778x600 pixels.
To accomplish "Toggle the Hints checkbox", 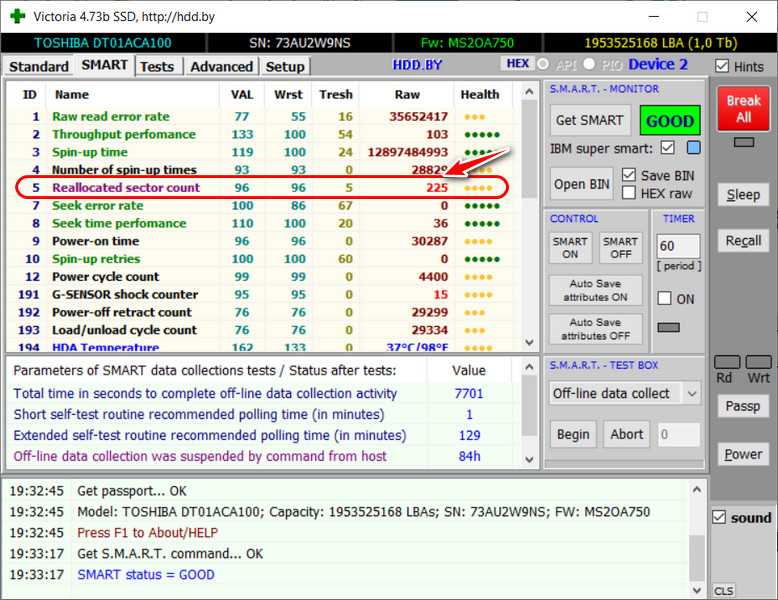I will tap(722, 66).
